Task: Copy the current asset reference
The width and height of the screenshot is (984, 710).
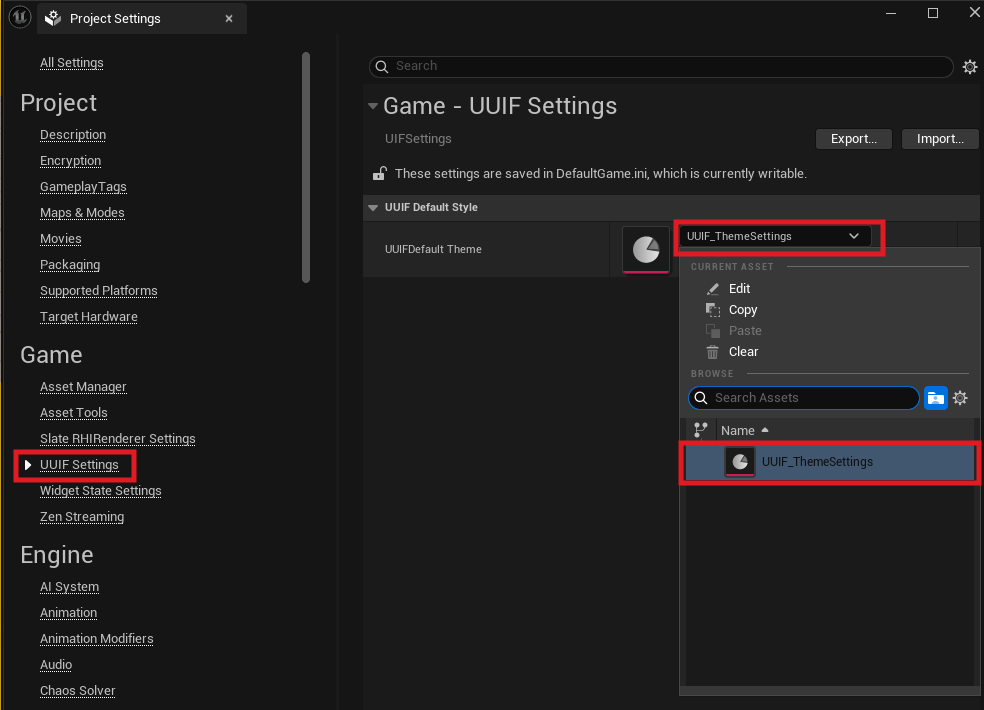Action: 742,310
